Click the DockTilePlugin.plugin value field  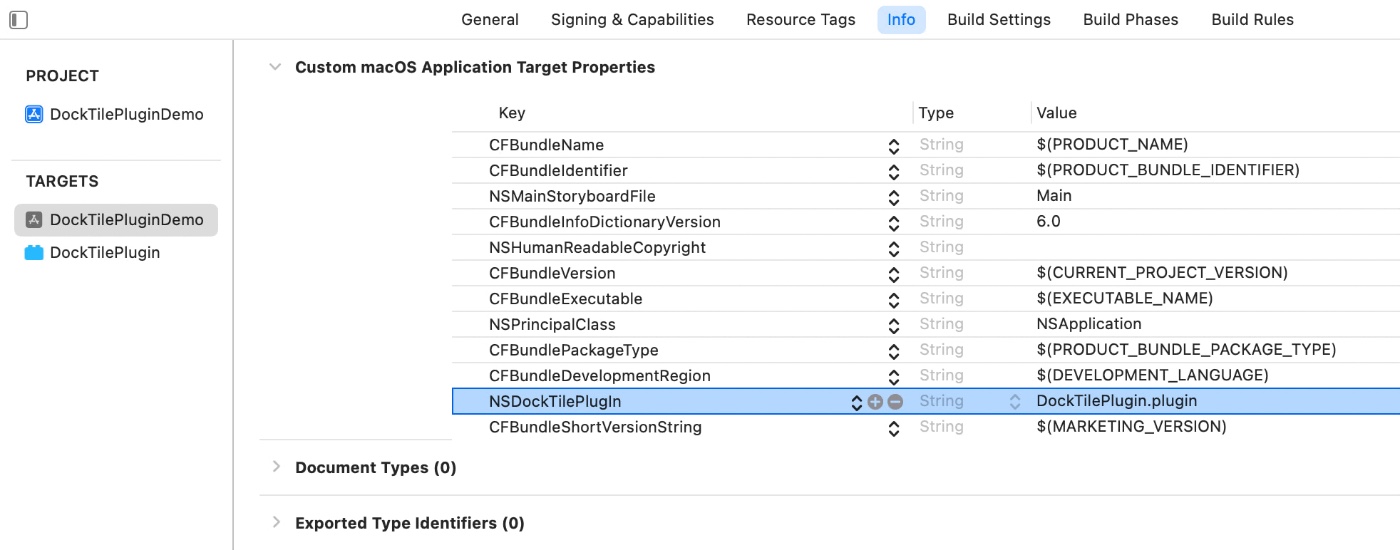click(x=1117, y=401)
